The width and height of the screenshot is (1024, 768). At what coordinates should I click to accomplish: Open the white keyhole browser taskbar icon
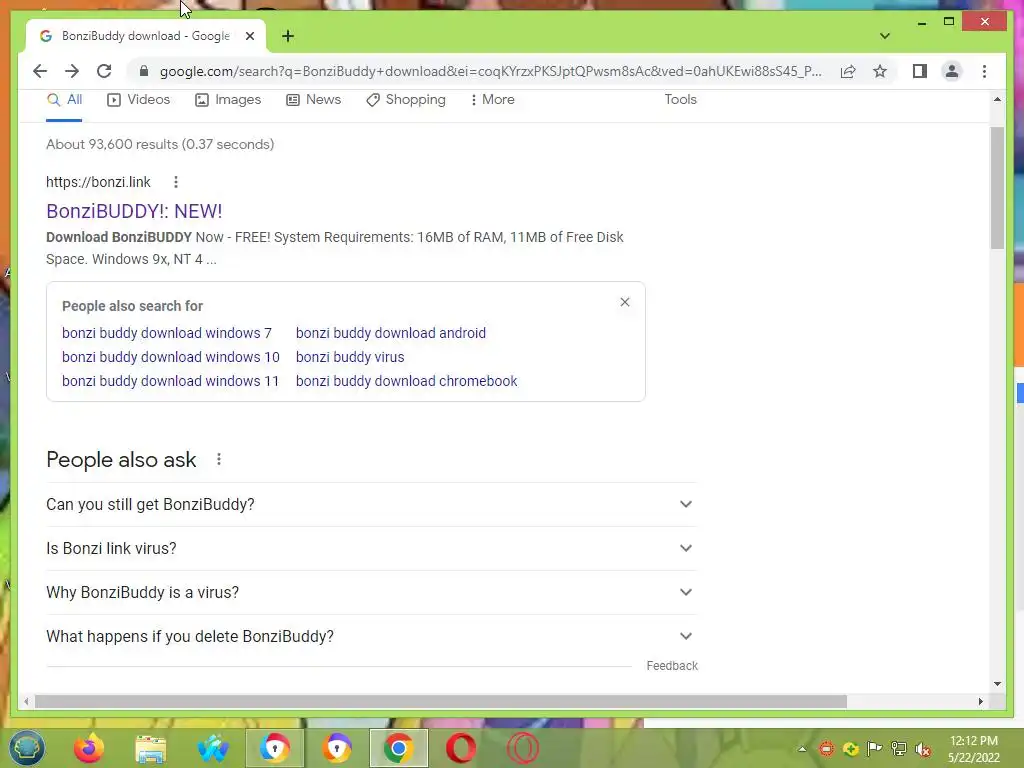pyautogui.click(x=274, y=748)
